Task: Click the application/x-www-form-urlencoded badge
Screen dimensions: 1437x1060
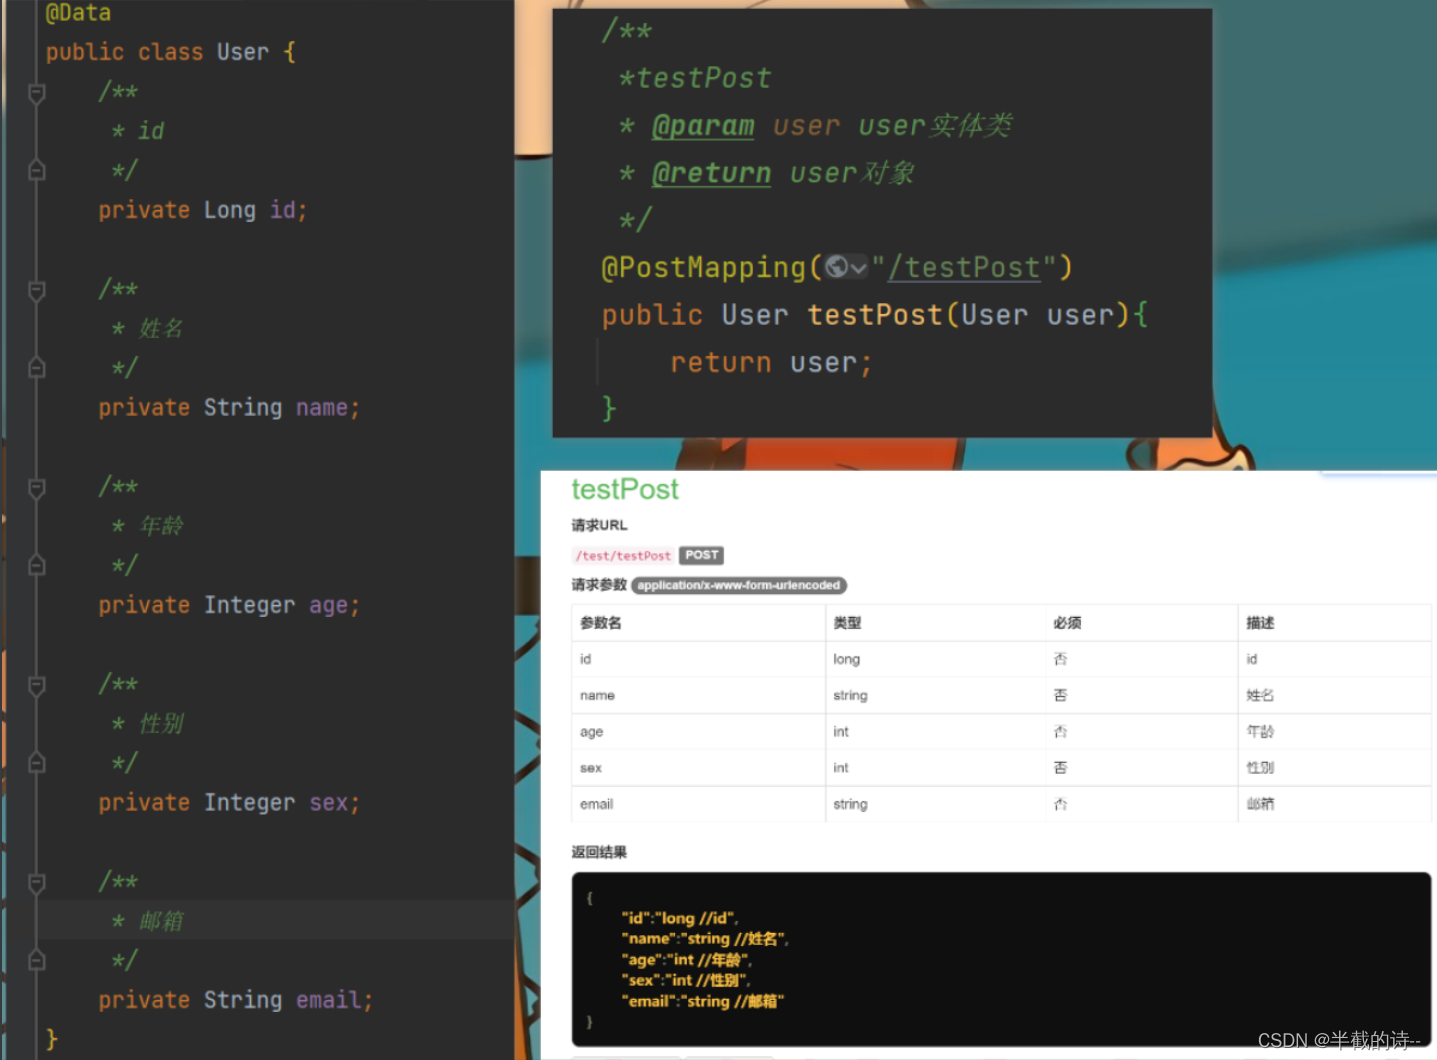Action: click(x=738, y=585)
